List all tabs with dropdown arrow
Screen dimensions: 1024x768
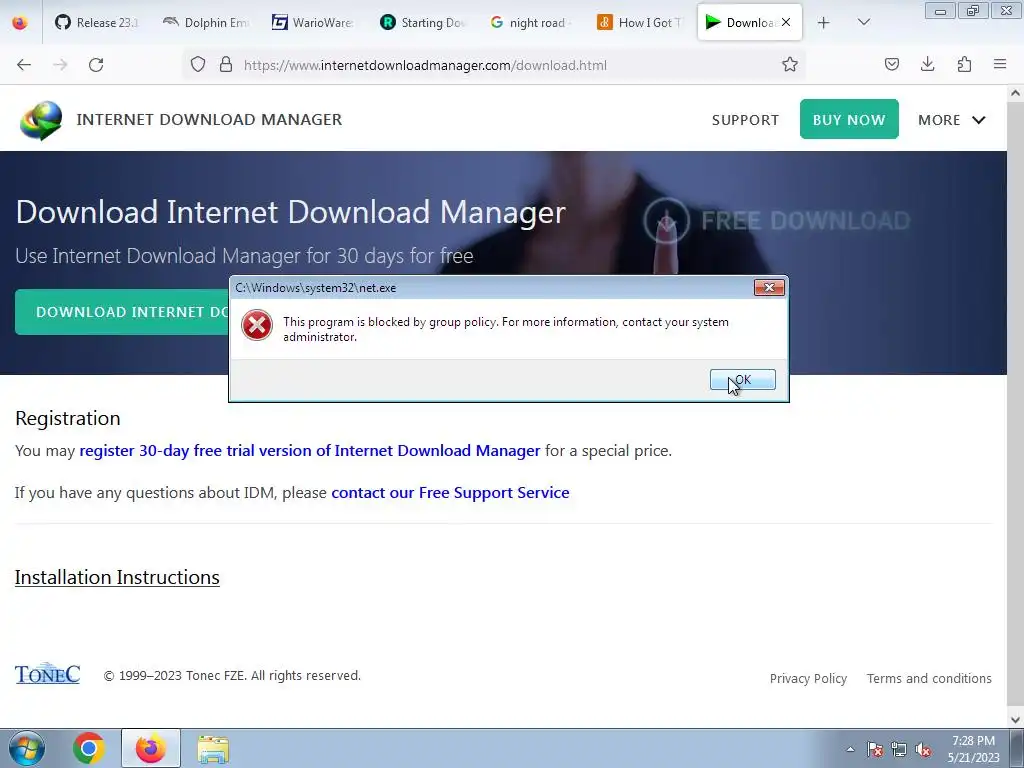coord(863,23)
